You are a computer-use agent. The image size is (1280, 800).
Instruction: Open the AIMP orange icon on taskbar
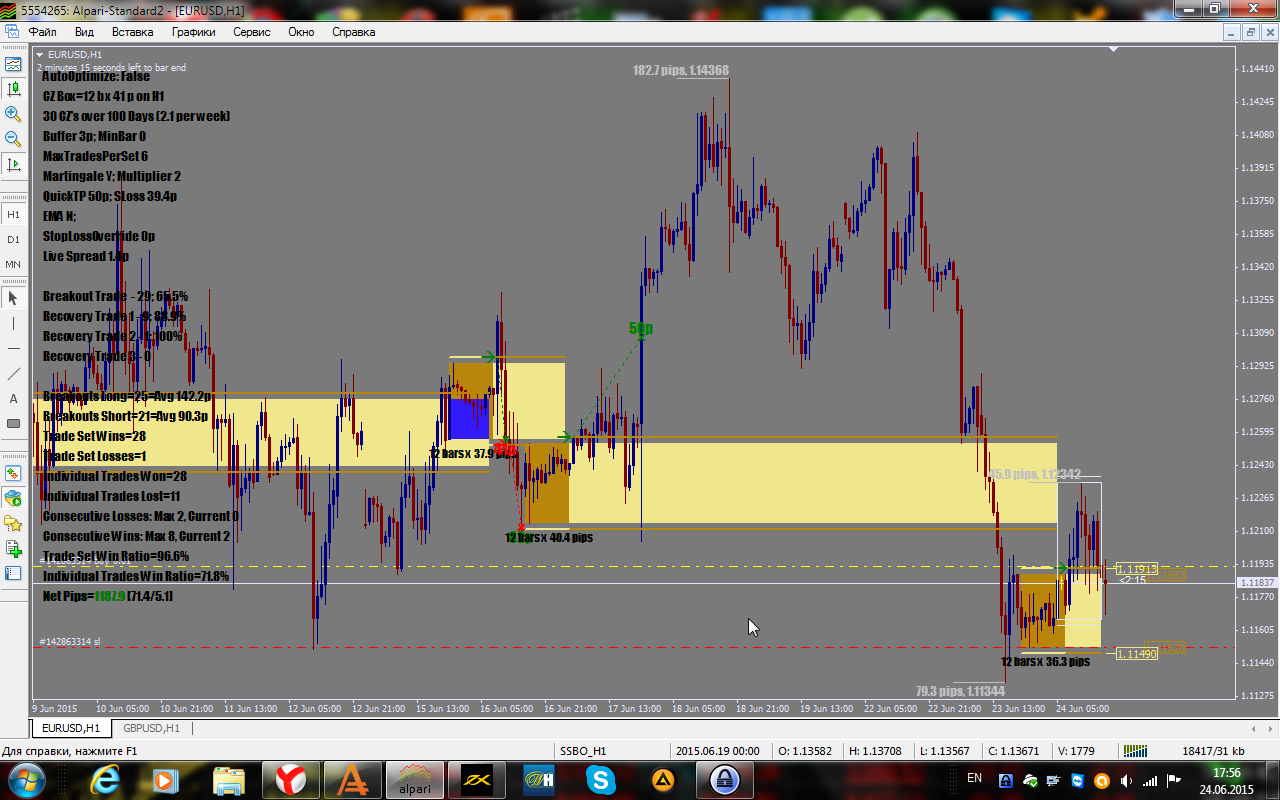(x=663, y=779)
